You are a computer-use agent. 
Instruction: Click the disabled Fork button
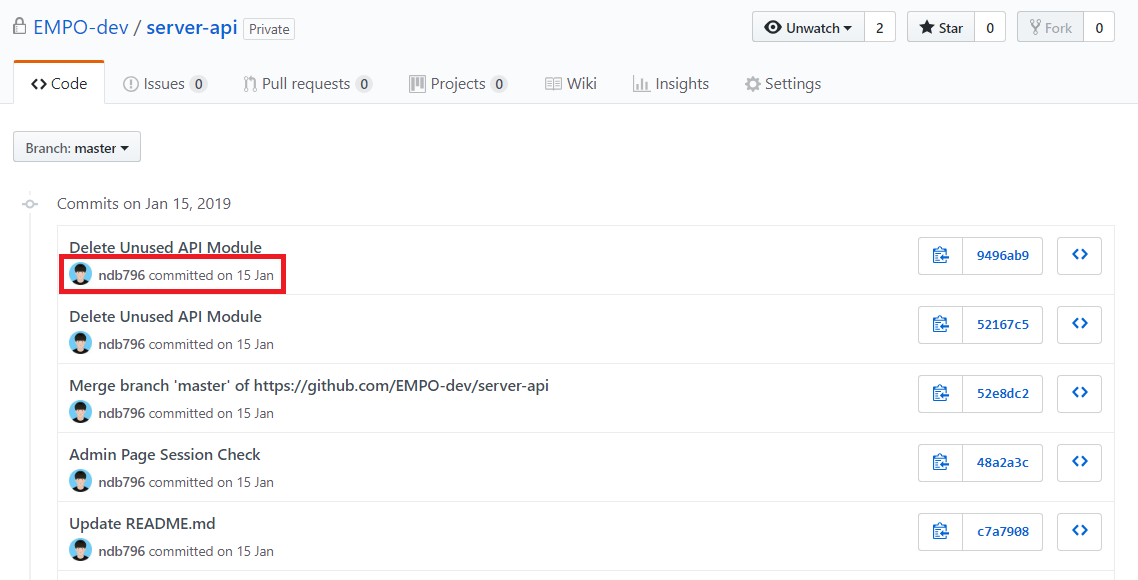pos(1050,28)
